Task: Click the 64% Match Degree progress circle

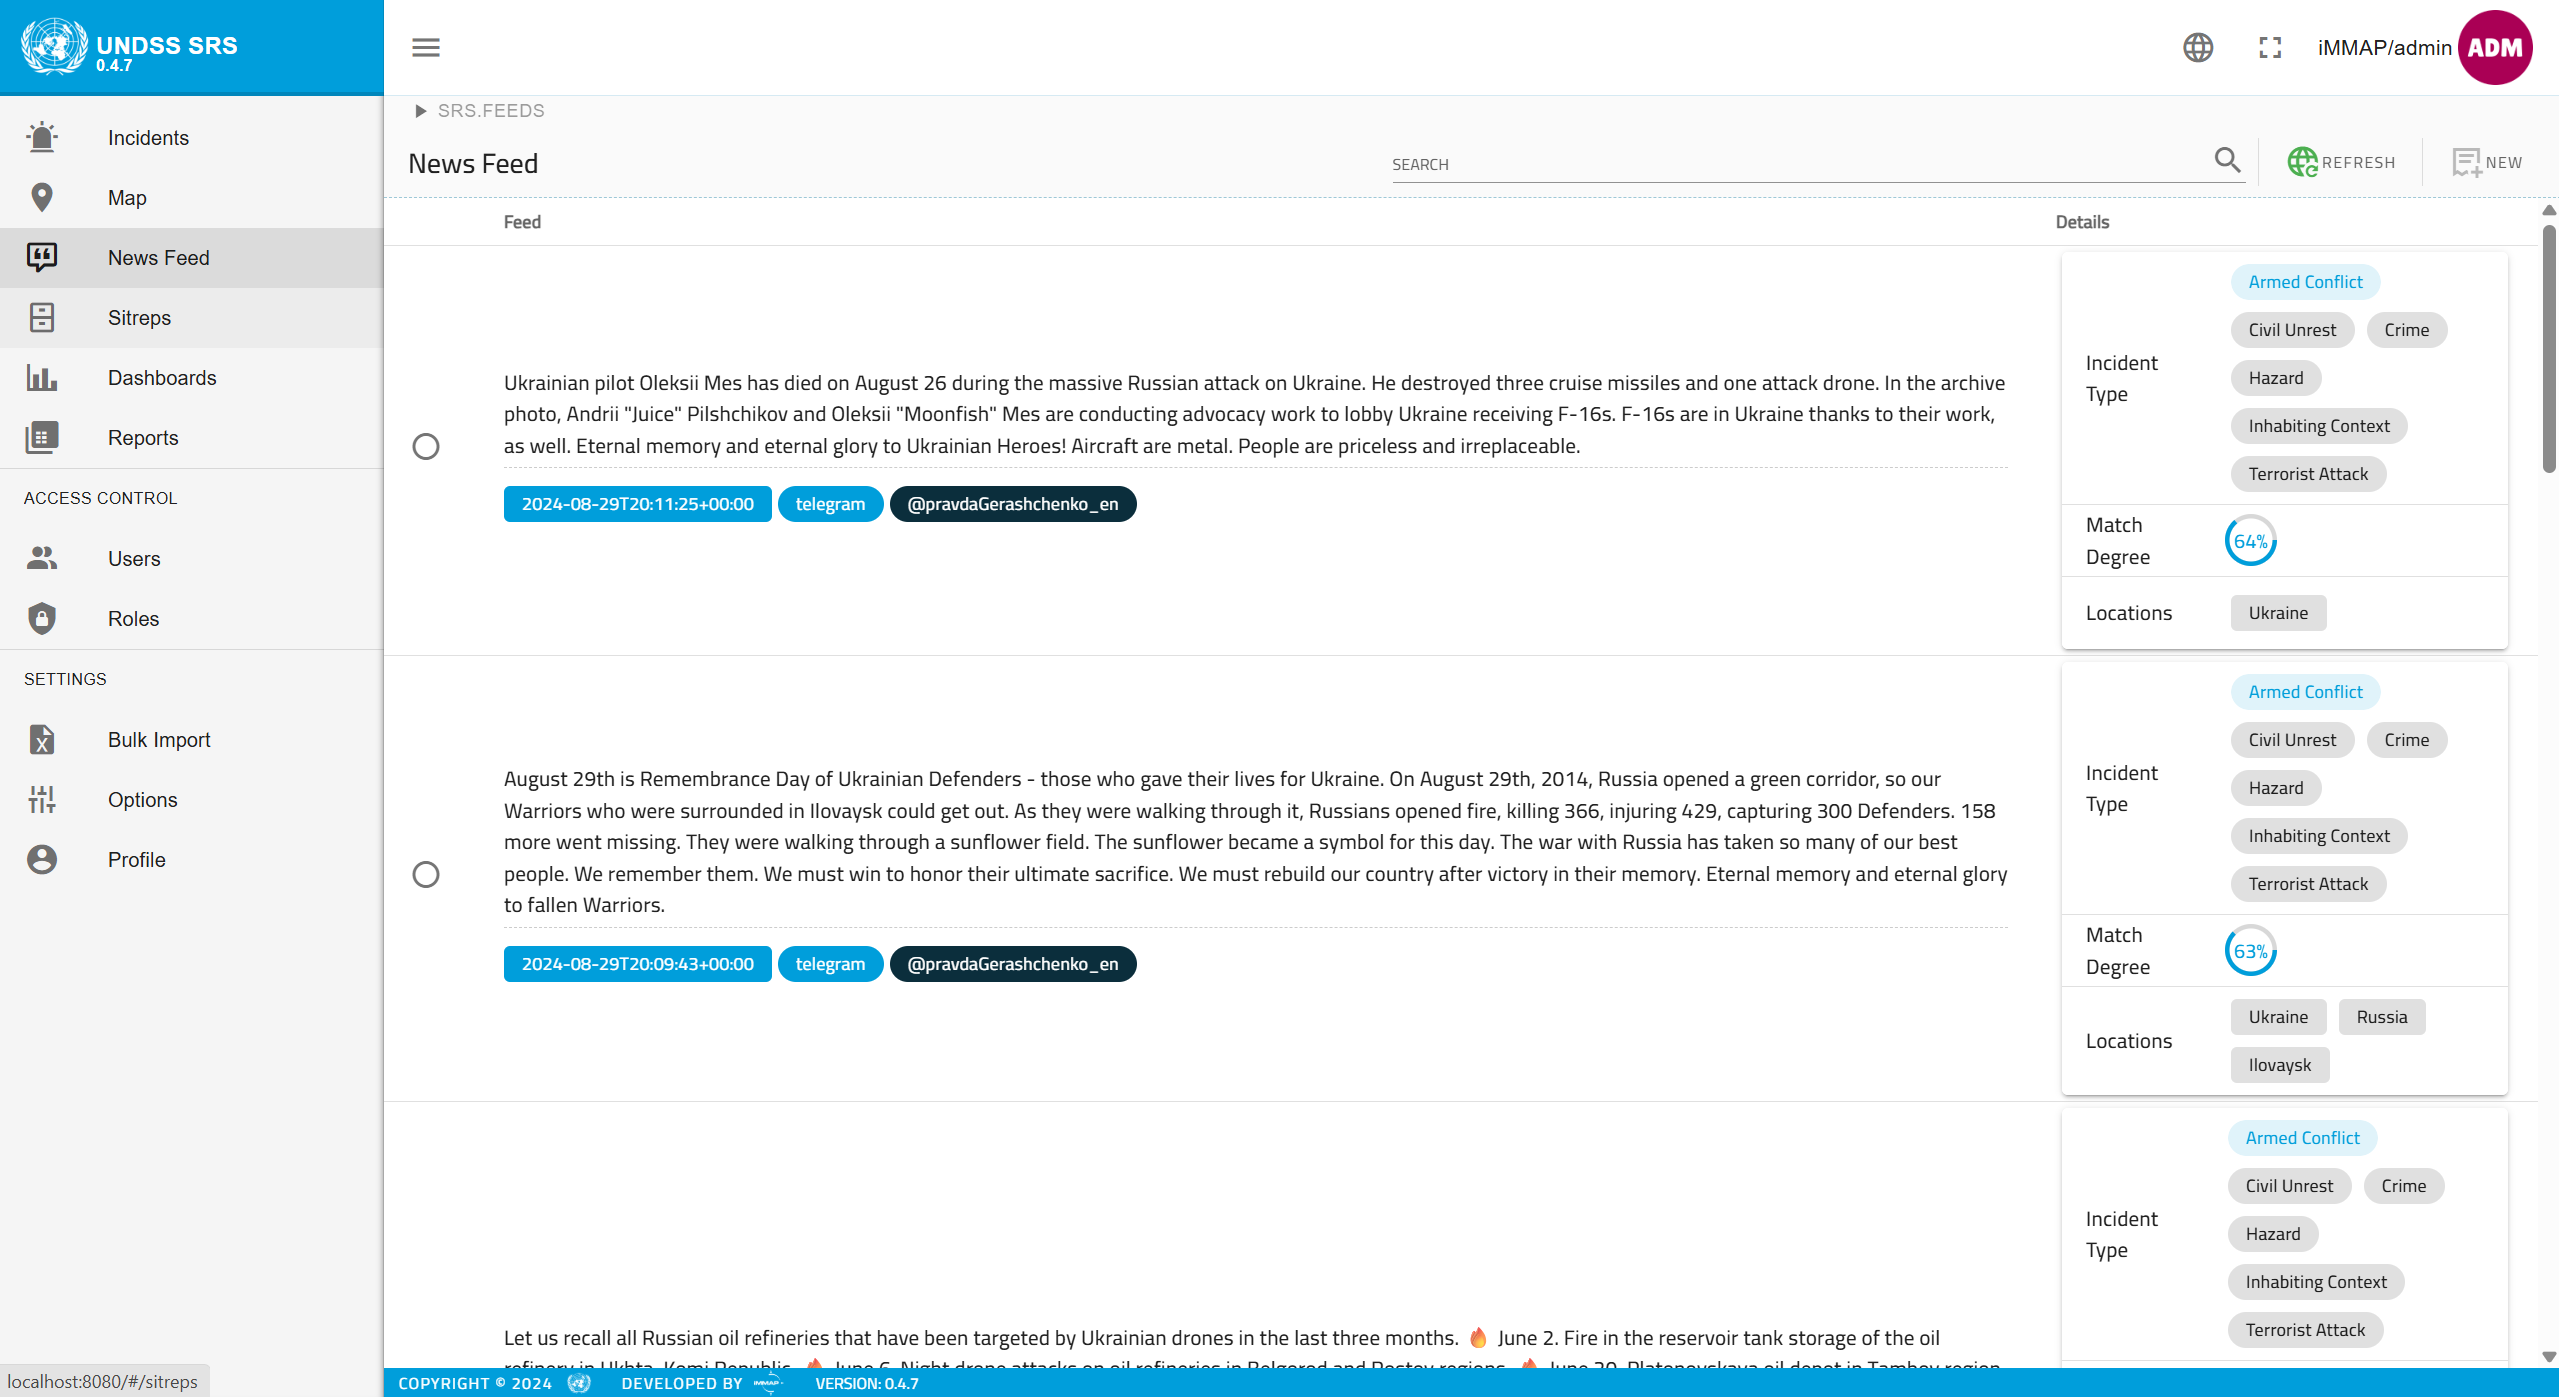Action: tap(2250, 540)
